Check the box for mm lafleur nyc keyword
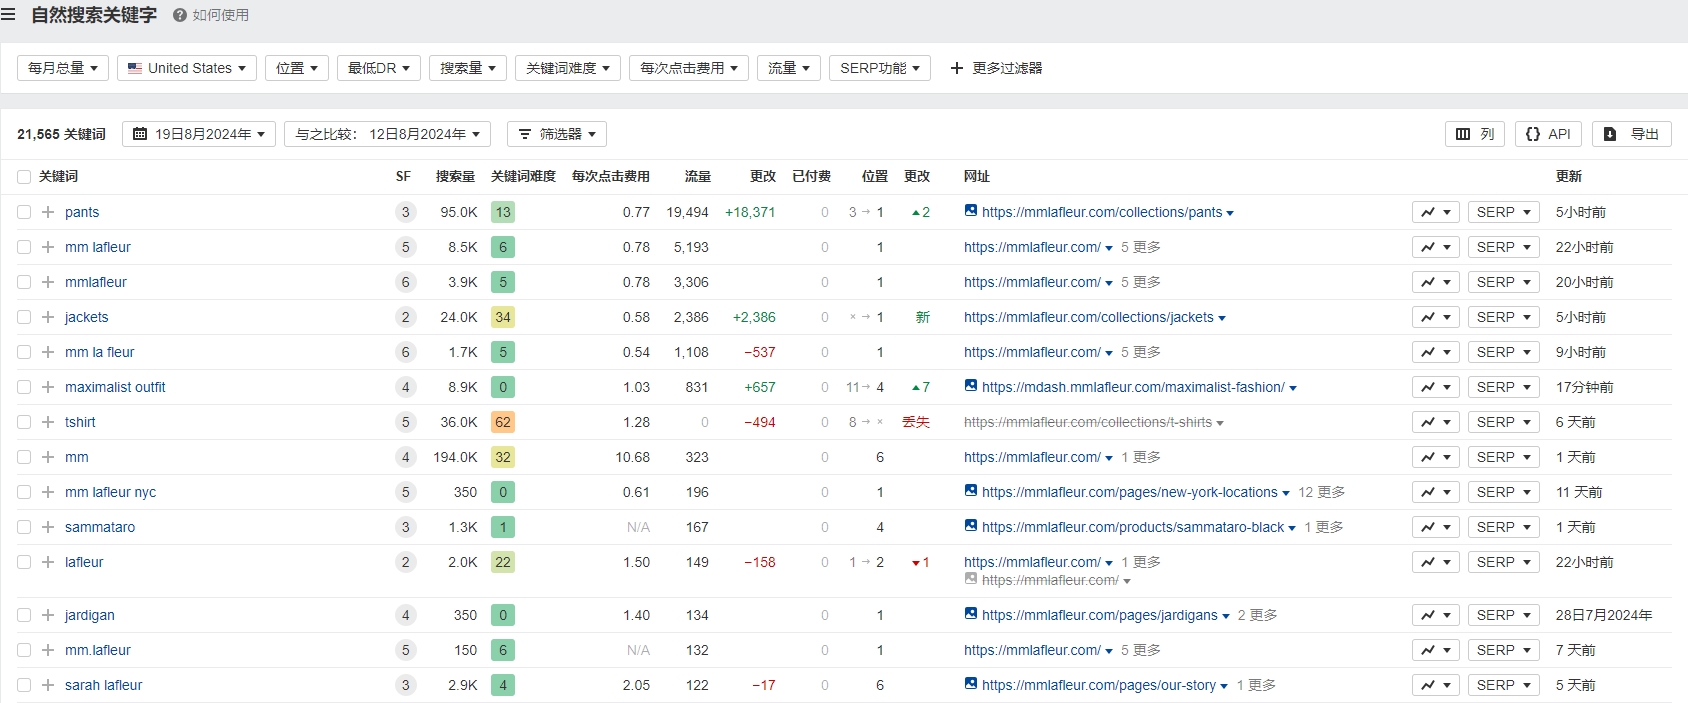This screenshot has height=703, width=1688. point(24,492)
